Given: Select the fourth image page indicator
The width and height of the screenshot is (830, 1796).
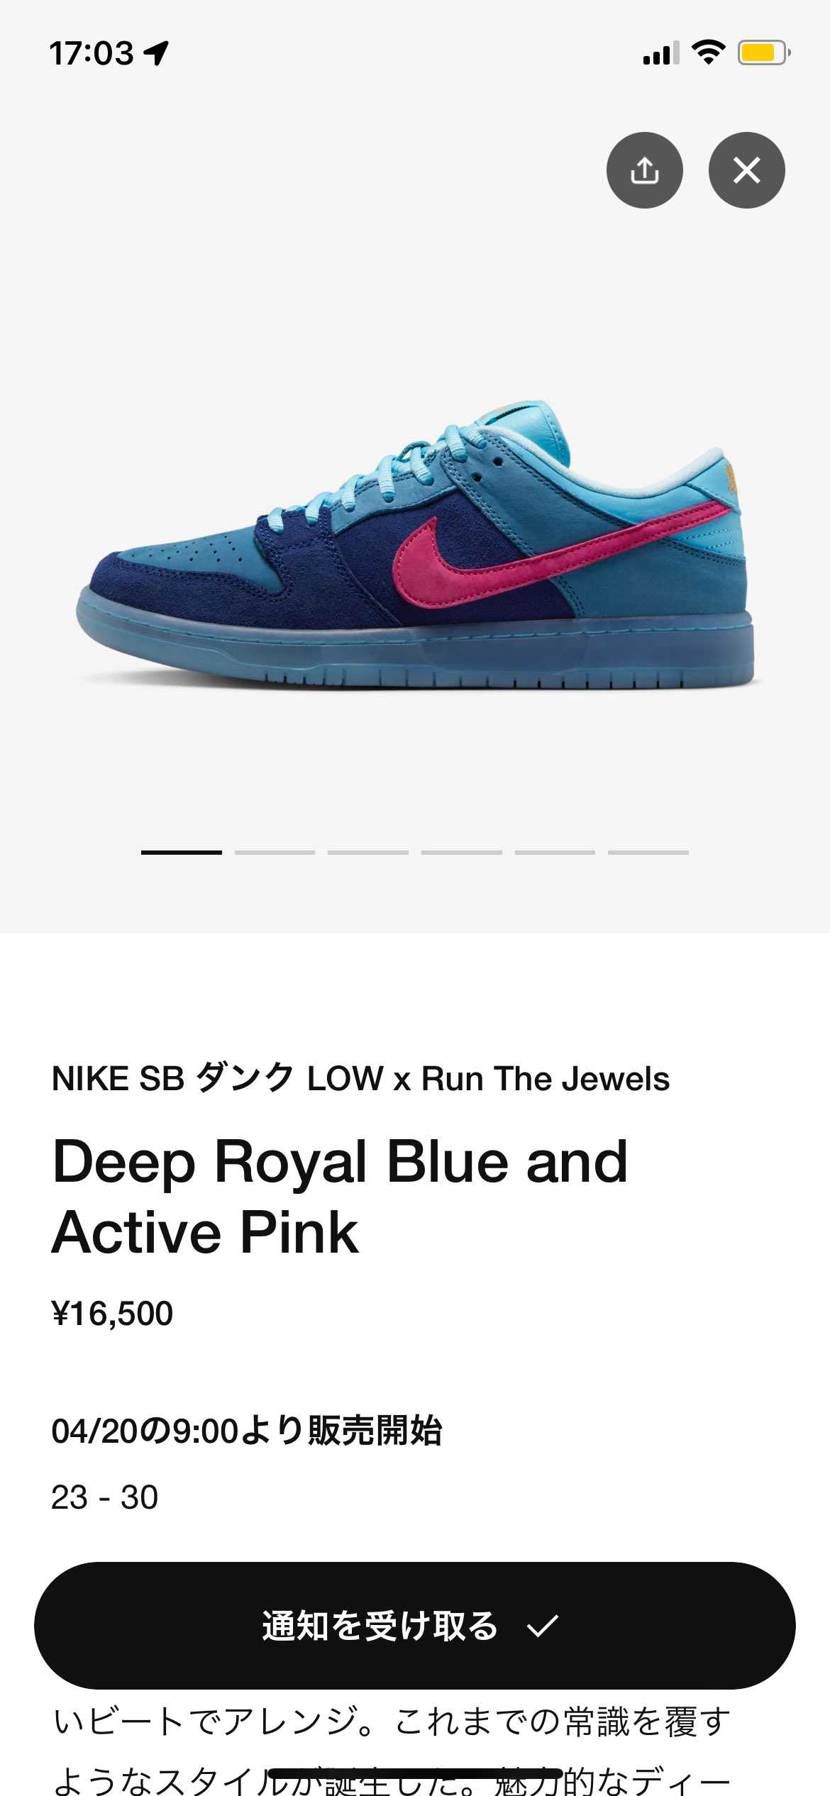Looking at the screenshot, I should tap(461, 852).
